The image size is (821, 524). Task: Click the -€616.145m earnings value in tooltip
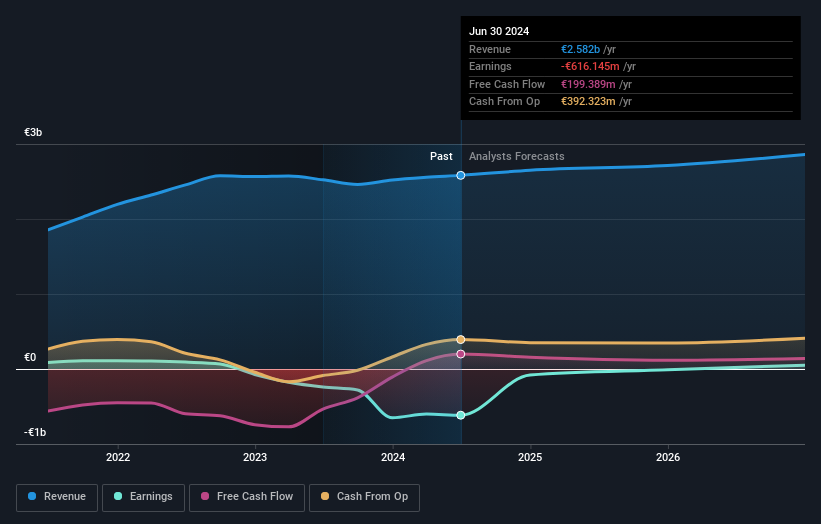tap(590, 66)
